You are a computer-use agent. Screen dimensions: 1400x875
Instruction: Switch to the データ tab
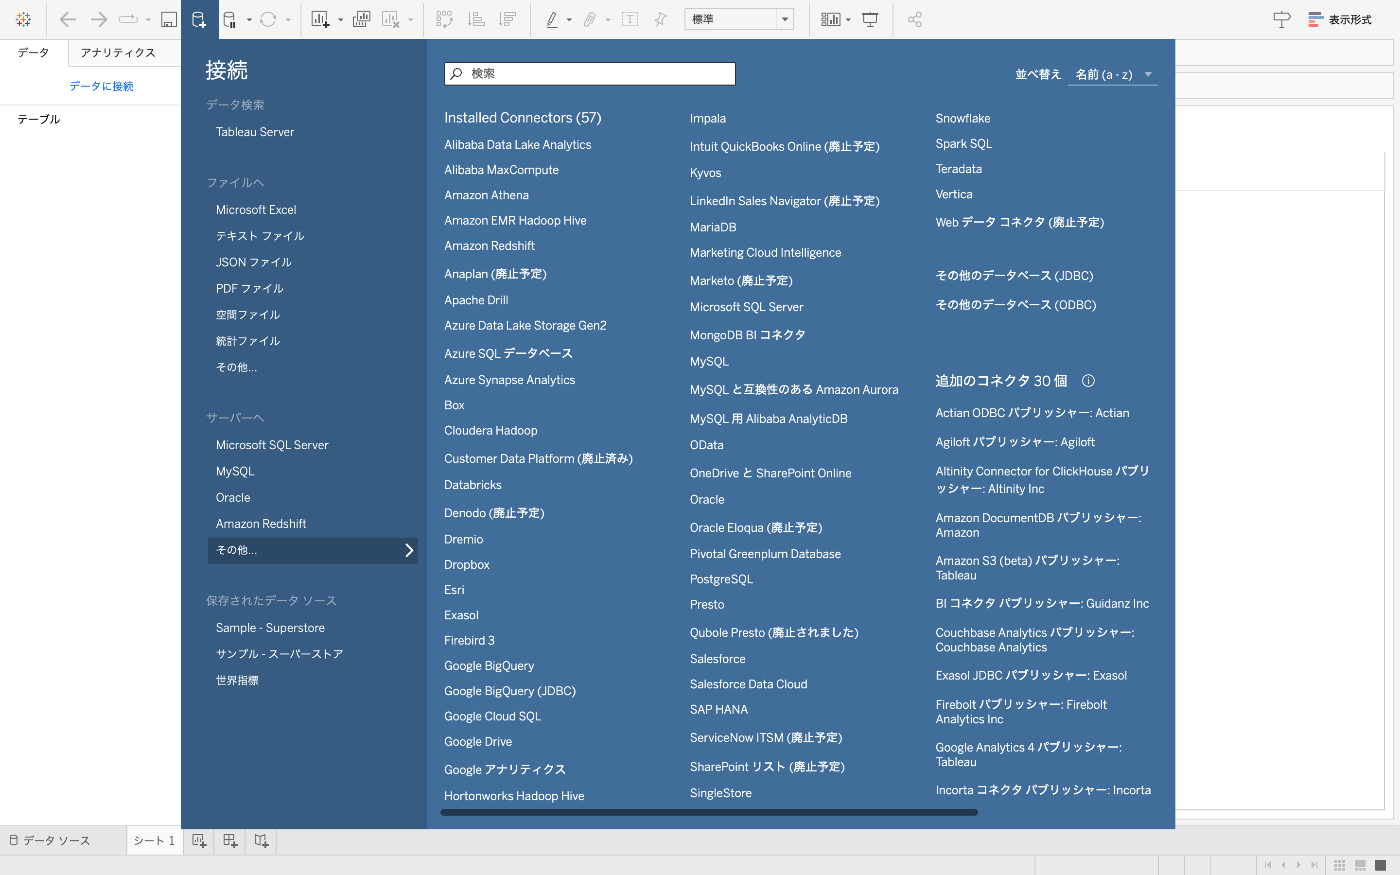point(33,53)
